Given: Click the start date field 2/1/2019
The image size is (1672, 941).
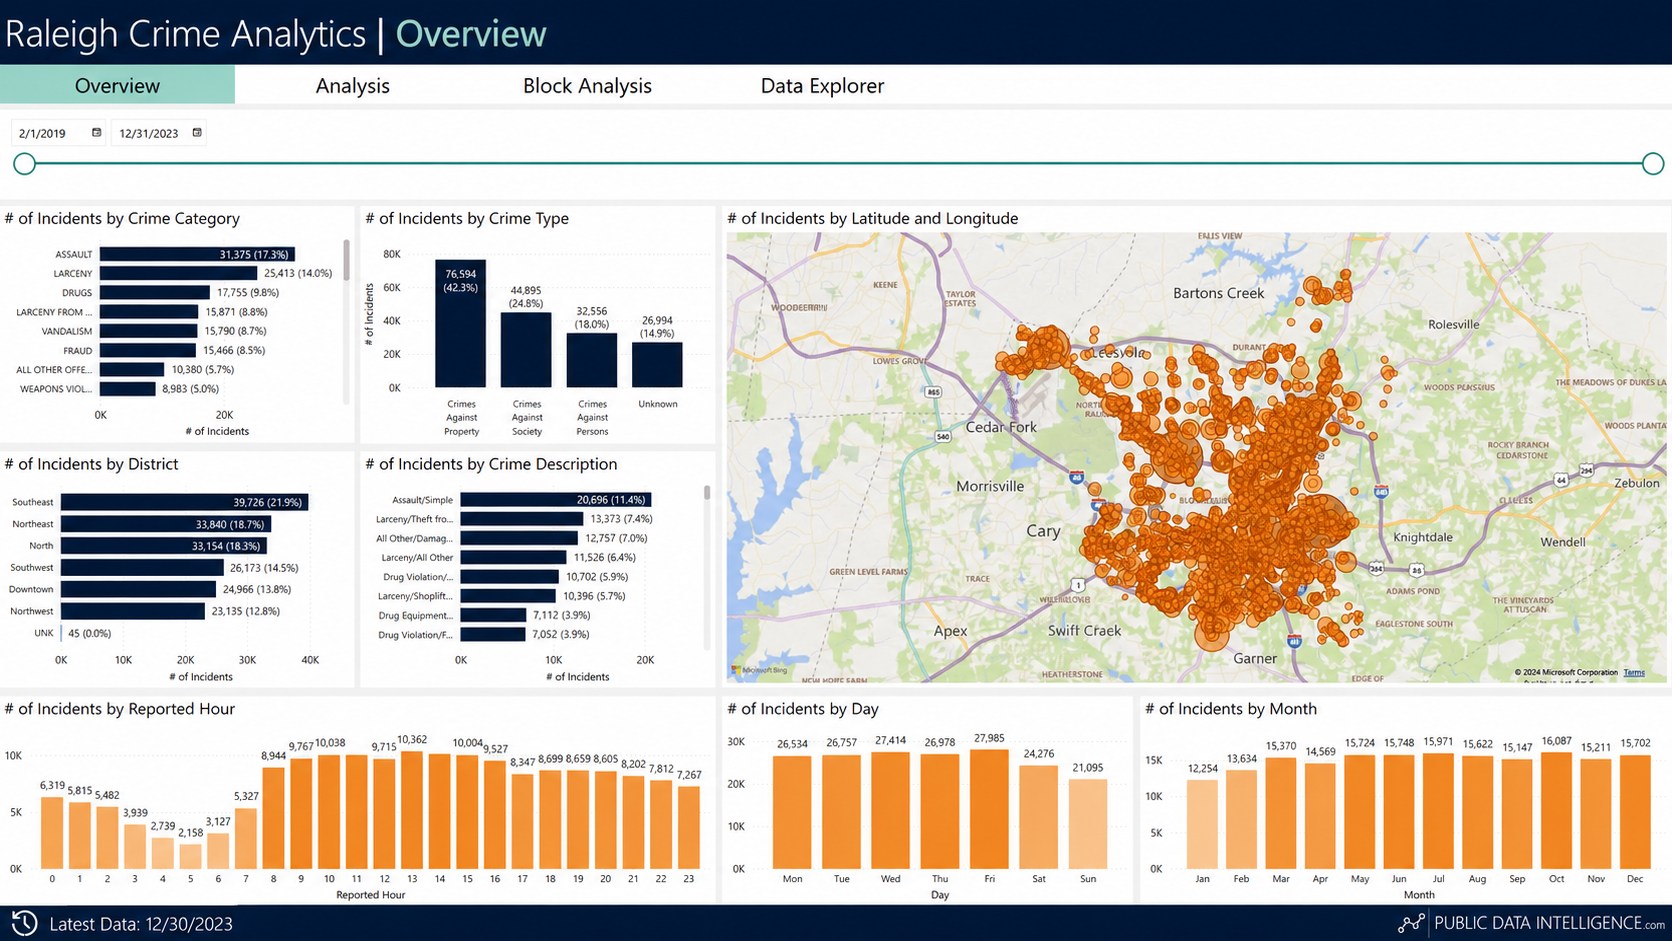Looking at the screenshot, I should click(x=57, y=133).
